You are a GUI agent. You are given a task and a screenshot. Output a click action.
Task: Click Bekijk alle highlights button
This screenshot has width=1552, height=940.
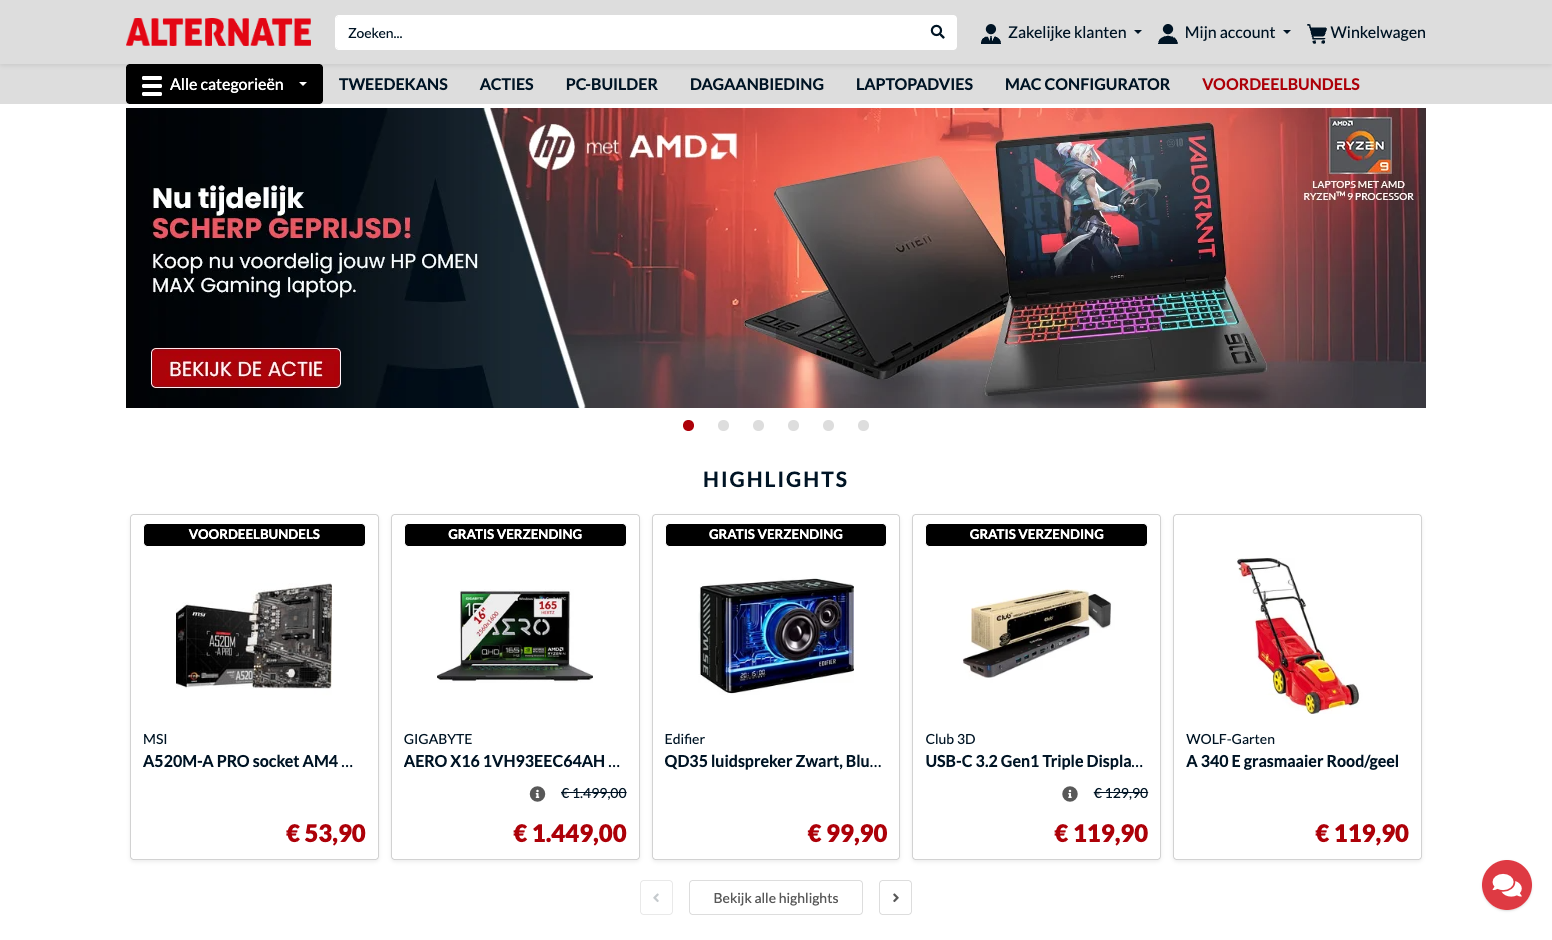[776, 898]
